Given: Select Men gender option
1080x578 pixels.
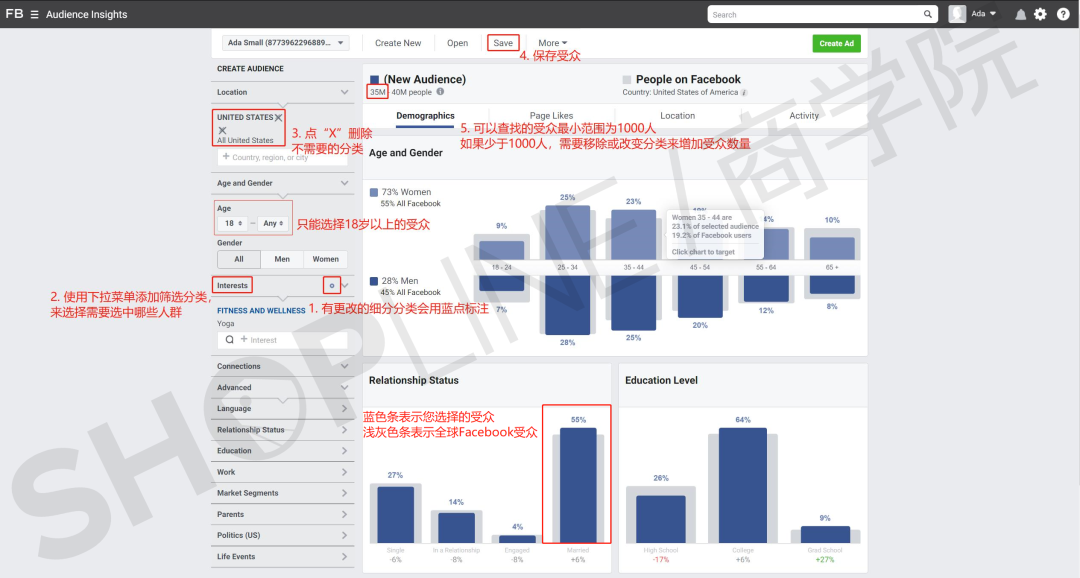Looking at the screenshot, I should point(282,259).
